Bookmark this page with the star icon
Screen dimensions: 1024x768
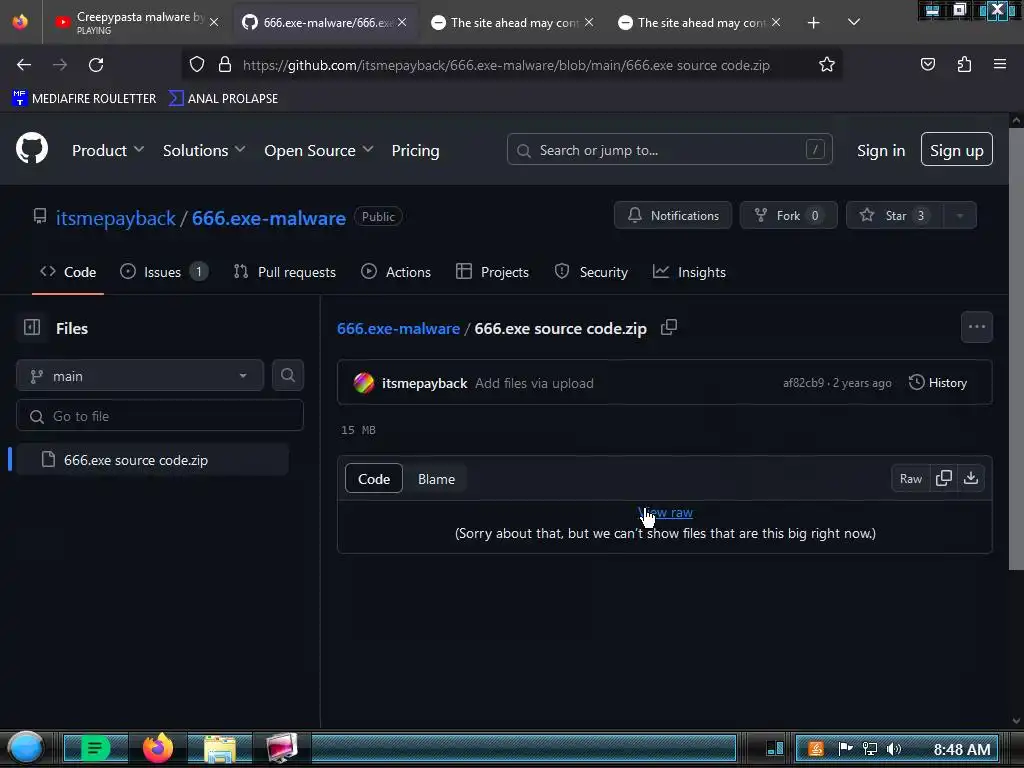pyautogui.click(x=827, y=65)
